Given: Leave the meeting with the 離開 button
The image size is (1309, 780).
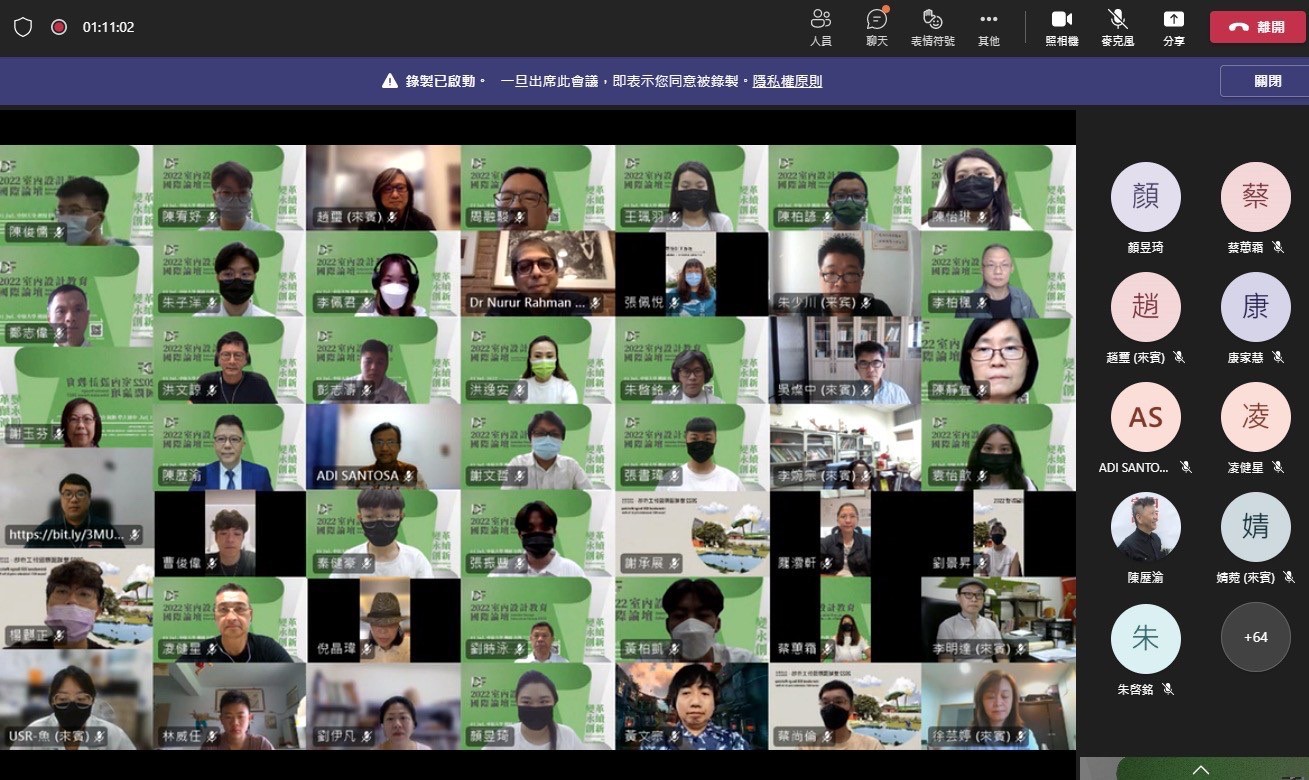Looking at the screenshot, I should point(1258,27).
